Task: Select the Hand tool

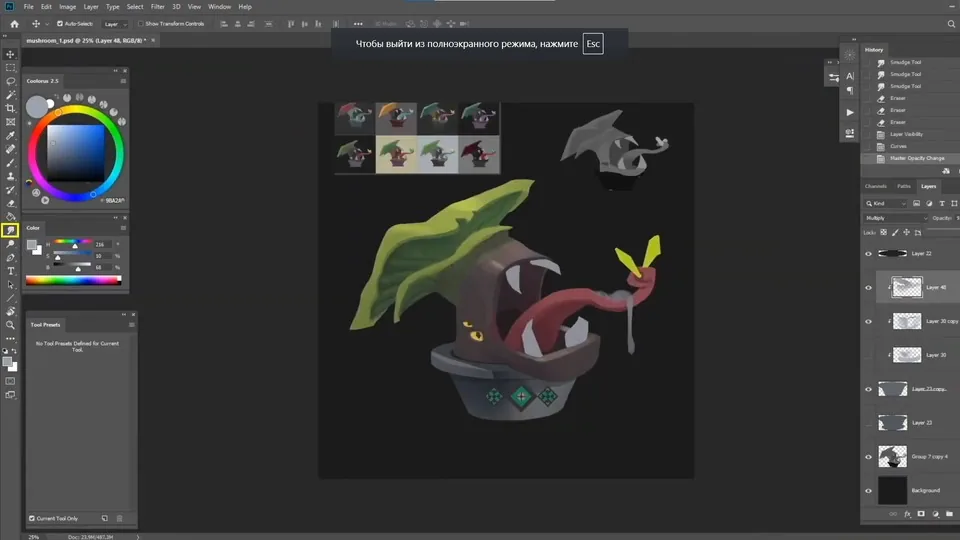Action: click(x=10, y=312)
